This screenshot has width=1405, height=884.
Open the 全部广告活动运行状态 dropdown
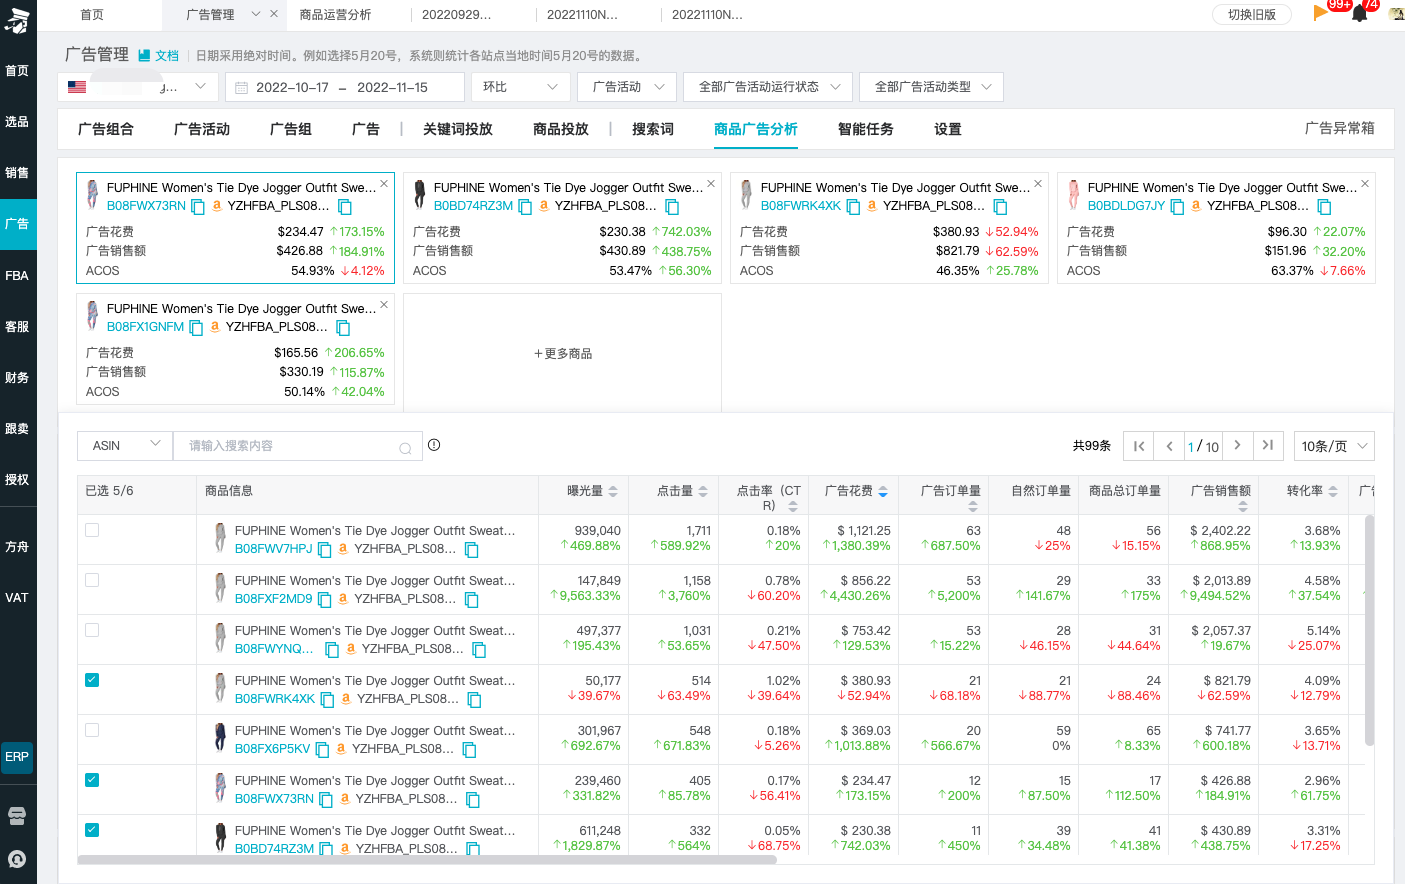click(x=768, y=87)
